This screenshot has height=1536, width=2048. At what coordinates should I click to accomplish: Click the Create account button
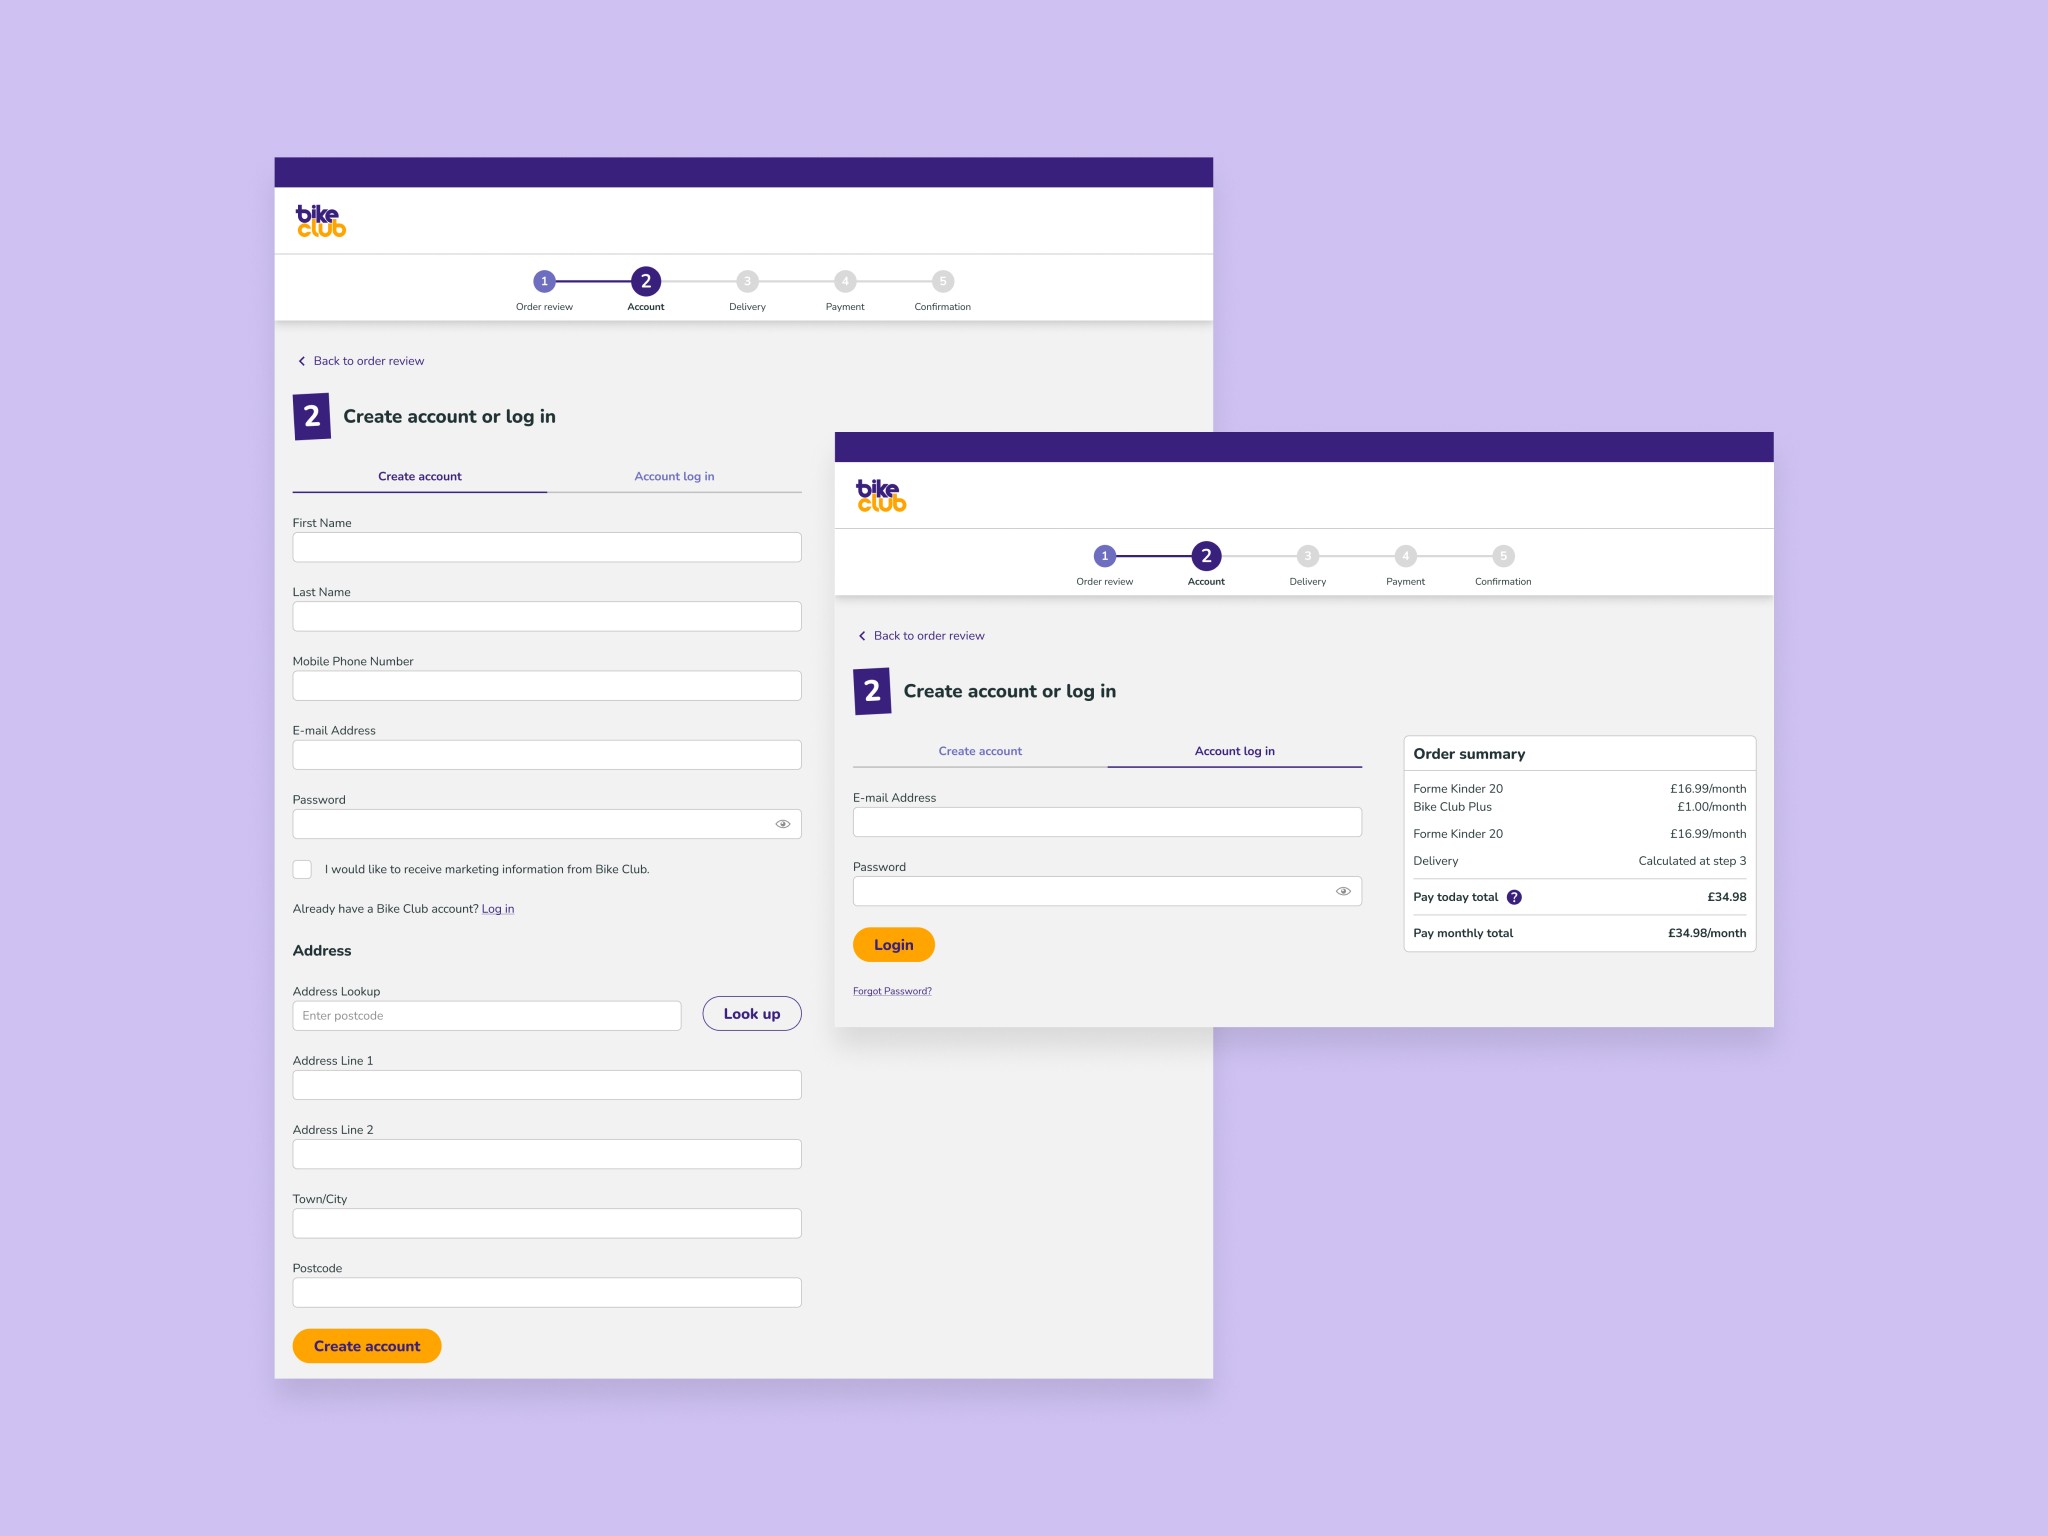(x=368, y=1344)
